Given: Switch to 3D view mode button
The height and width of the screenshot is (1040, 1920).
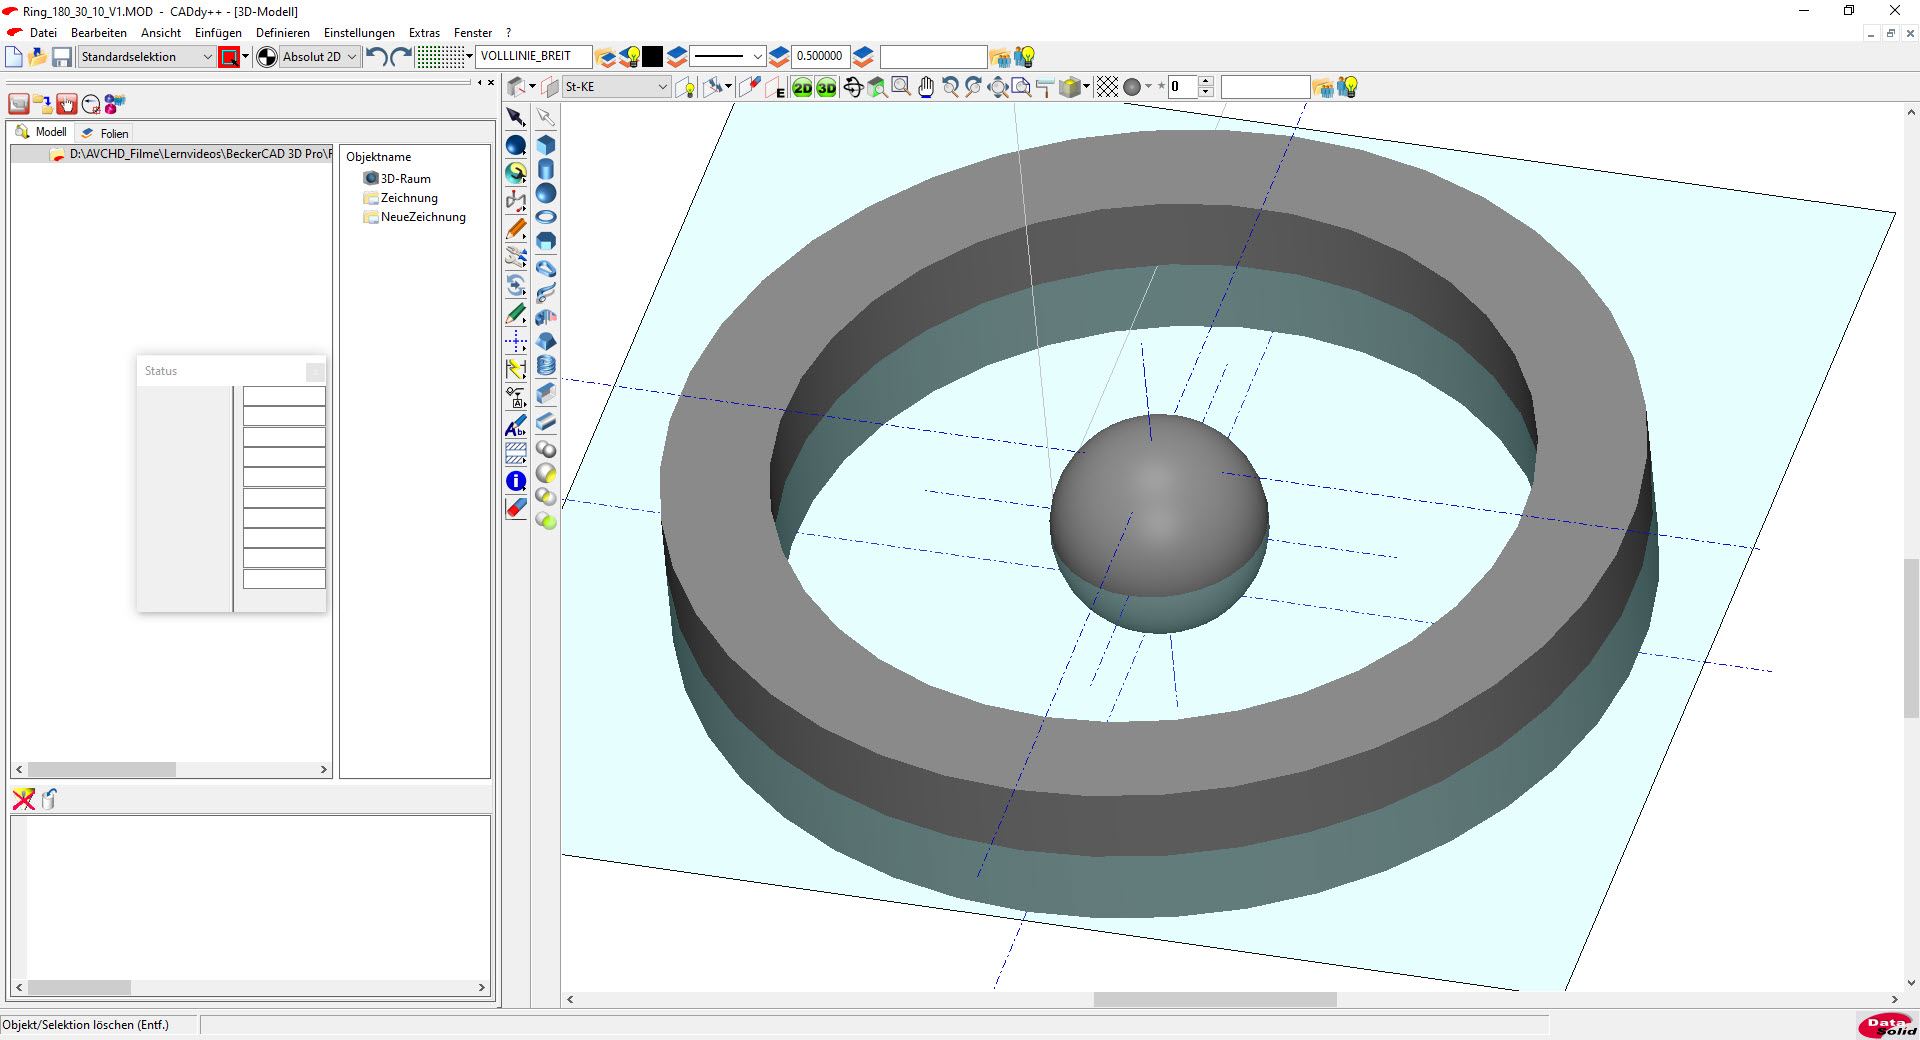Looking at the screenshot, I should (826, 88).
